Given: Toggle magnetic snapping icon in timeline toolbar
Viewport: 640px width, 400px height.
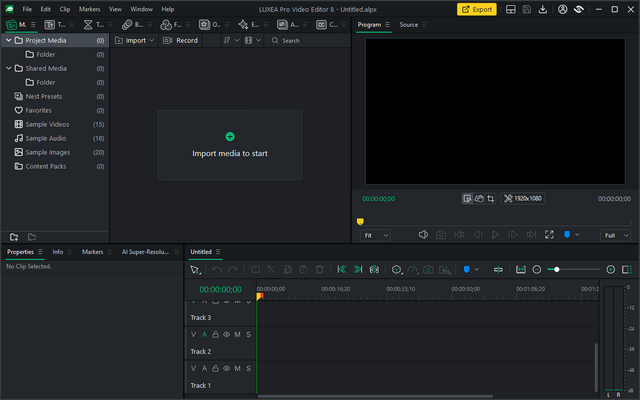Looking at the screenshot, I should (x=498, y=269).
